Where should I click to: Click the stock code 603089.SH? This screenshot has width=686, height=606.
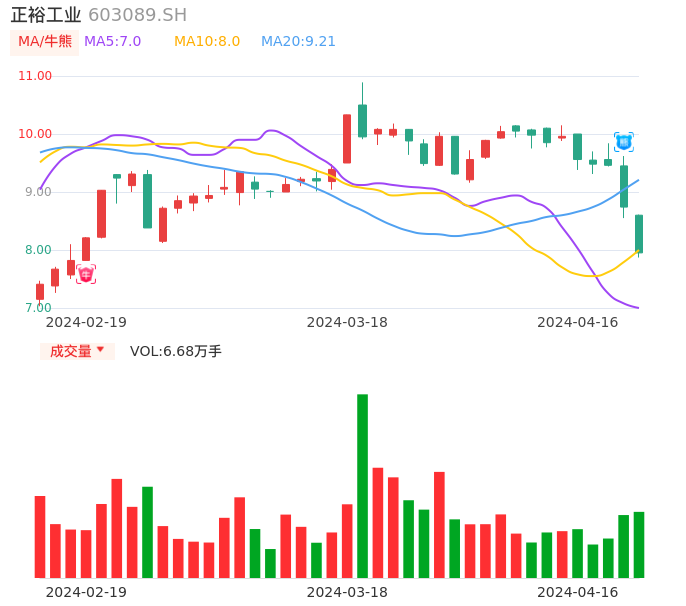[x=137, y=15]
